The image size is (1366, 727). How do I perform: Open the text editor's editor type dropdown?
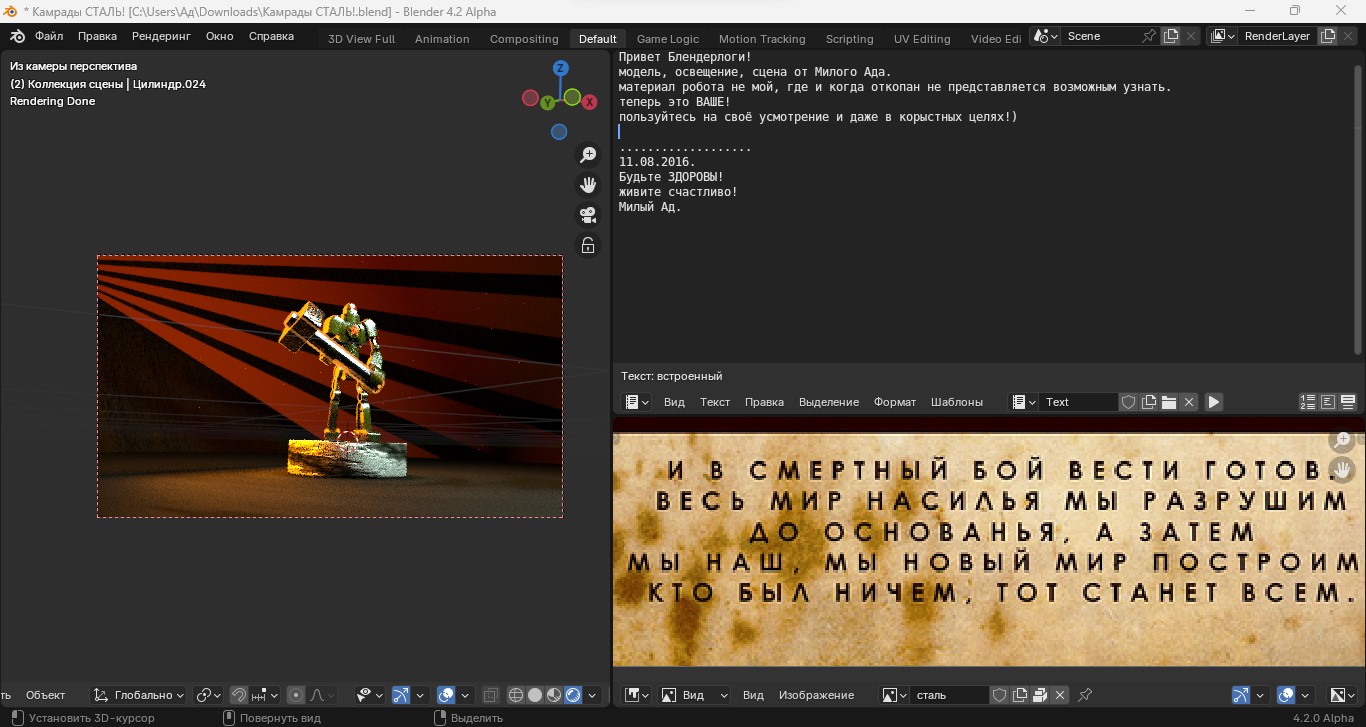637,402
